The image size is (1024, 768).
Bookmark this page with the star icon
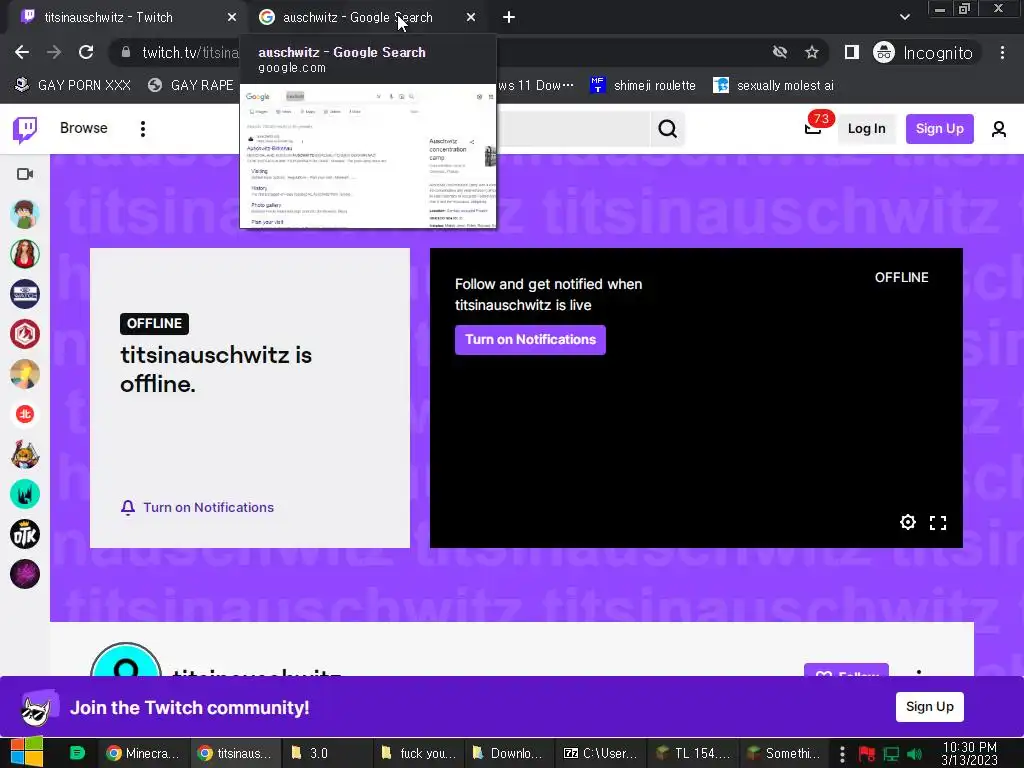(x=812, y=52)
